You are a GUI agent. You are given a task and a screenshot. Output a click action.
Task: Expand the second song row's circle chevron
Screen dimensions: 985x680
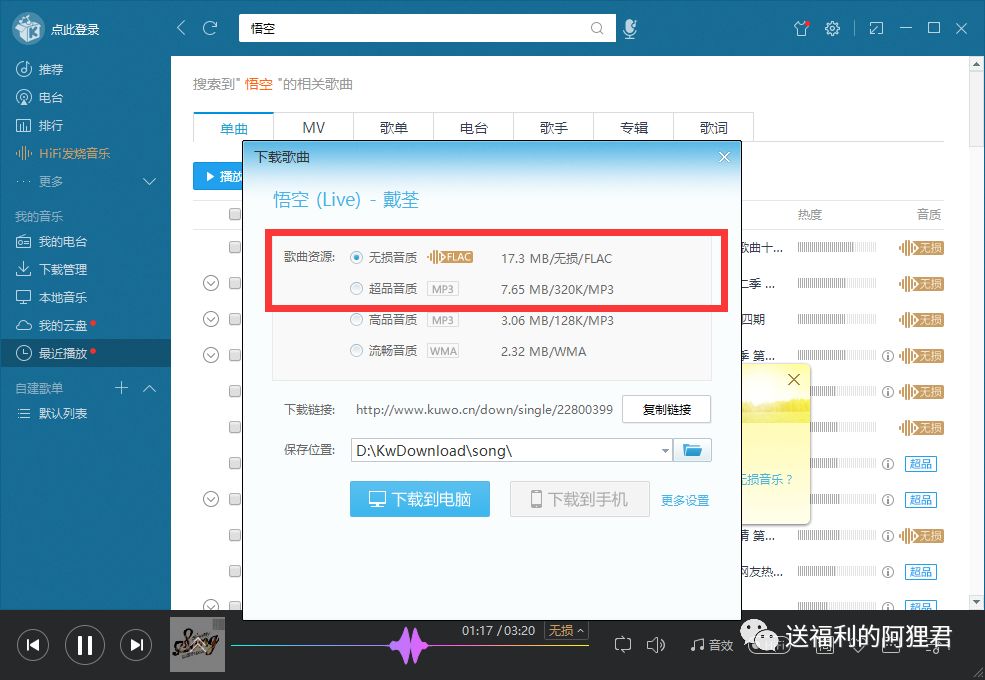click(211, 283)
